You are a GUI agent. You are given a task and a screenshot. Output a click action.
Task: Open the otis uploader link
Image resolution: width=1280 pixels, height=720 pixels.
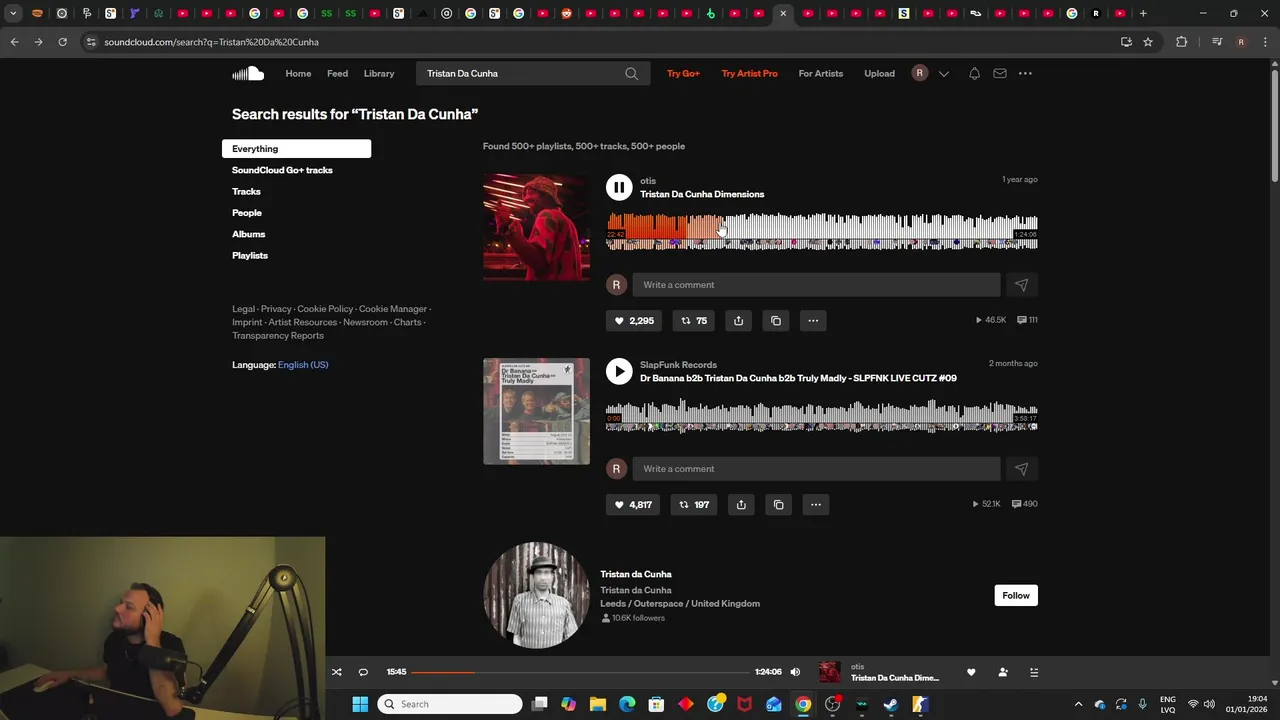(x=648, y=181)
